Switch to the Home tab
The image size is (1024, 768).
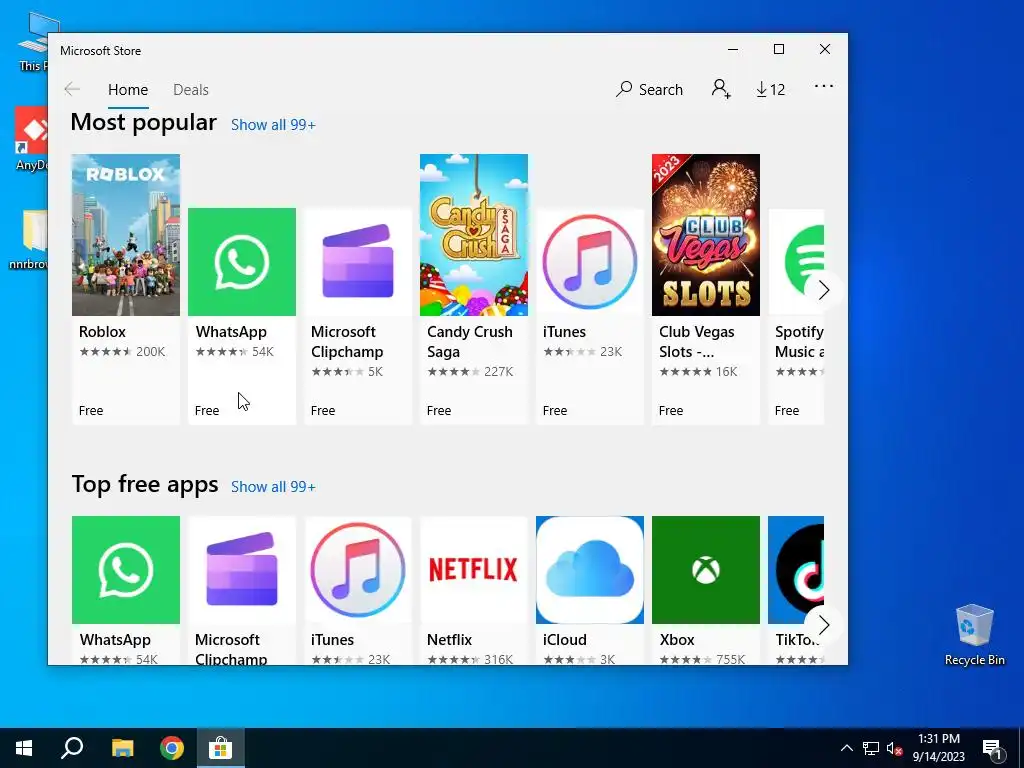tap(128, 89)
